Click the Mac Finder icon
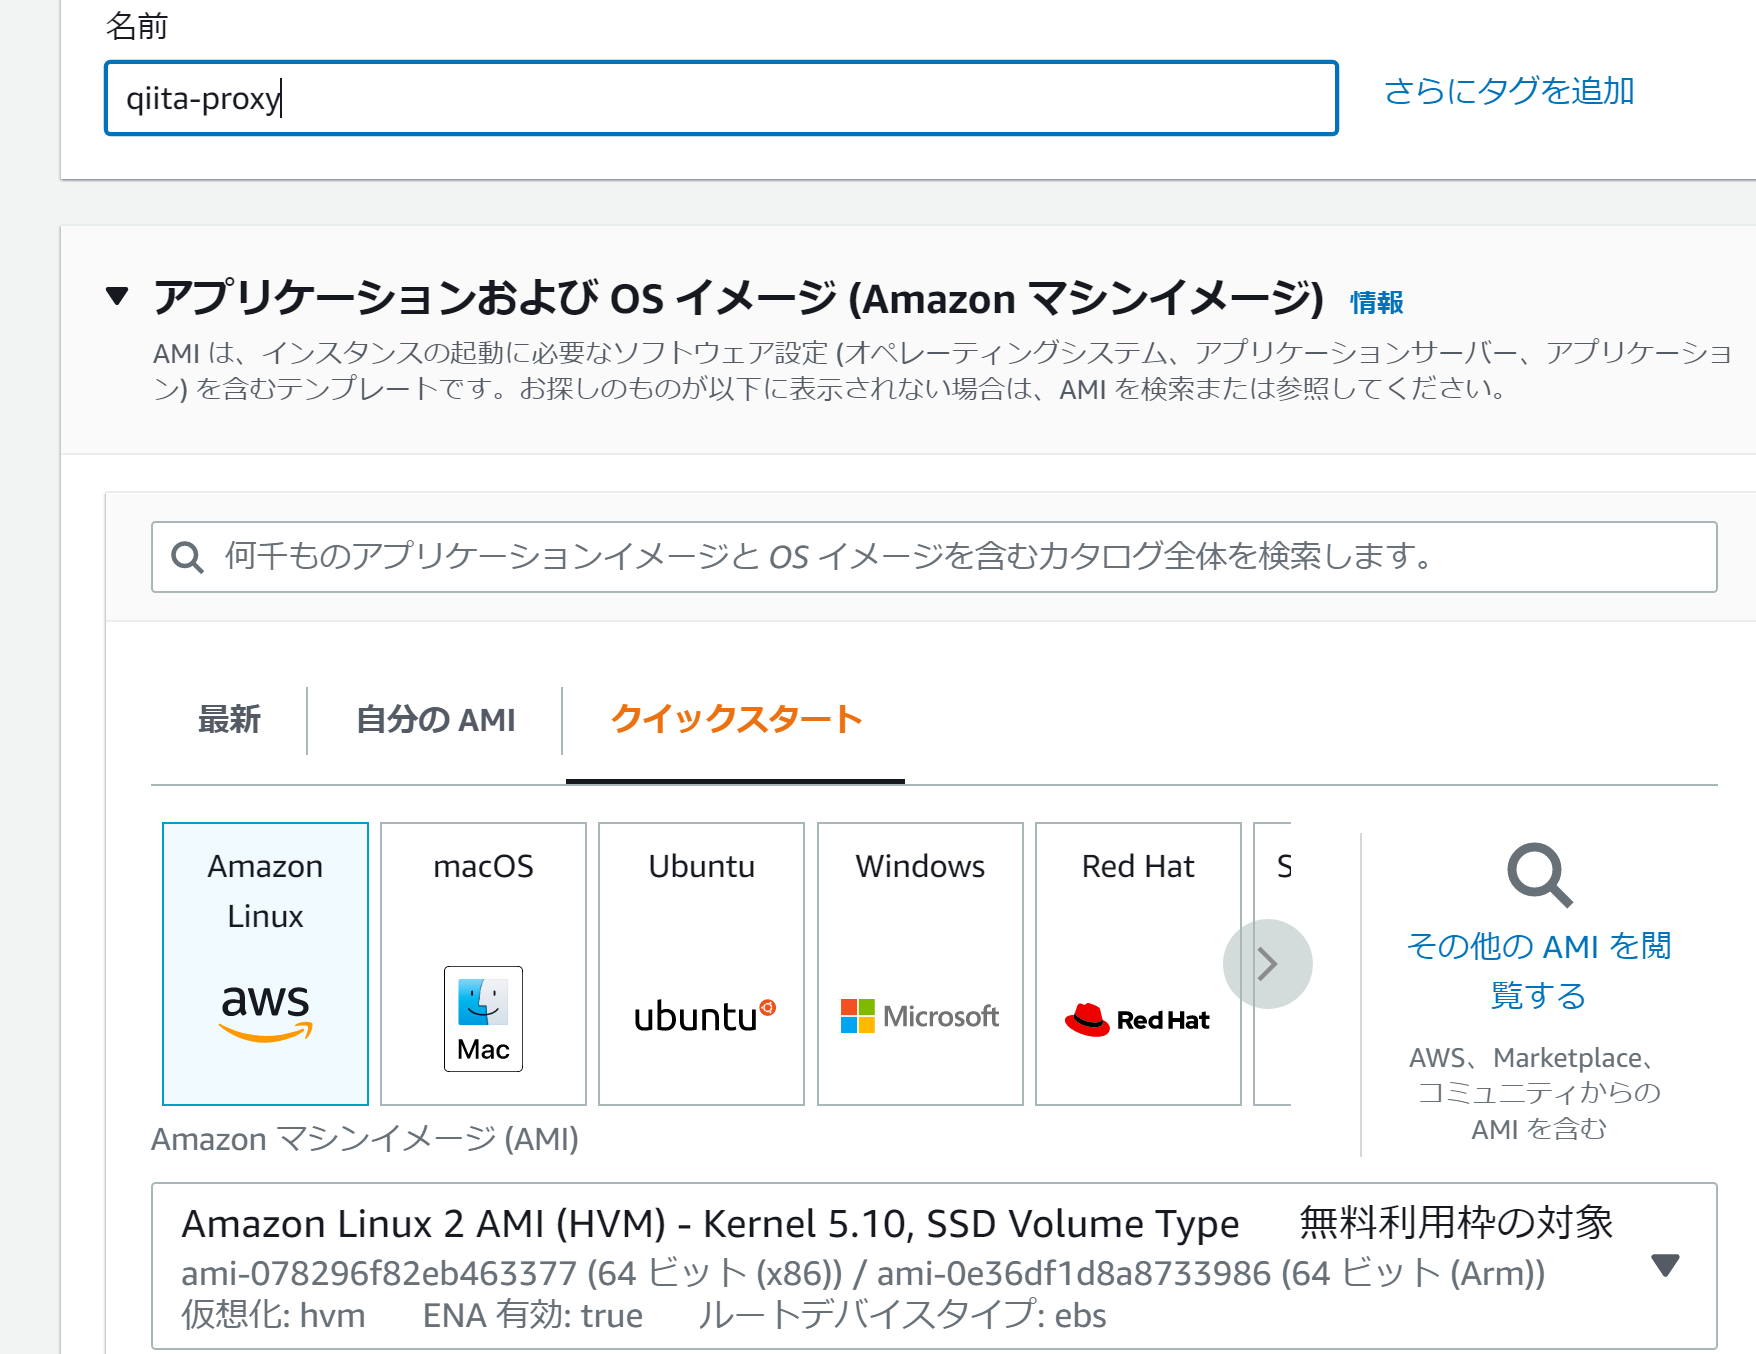1756x1354 pixels. (x=483, y=1018)
